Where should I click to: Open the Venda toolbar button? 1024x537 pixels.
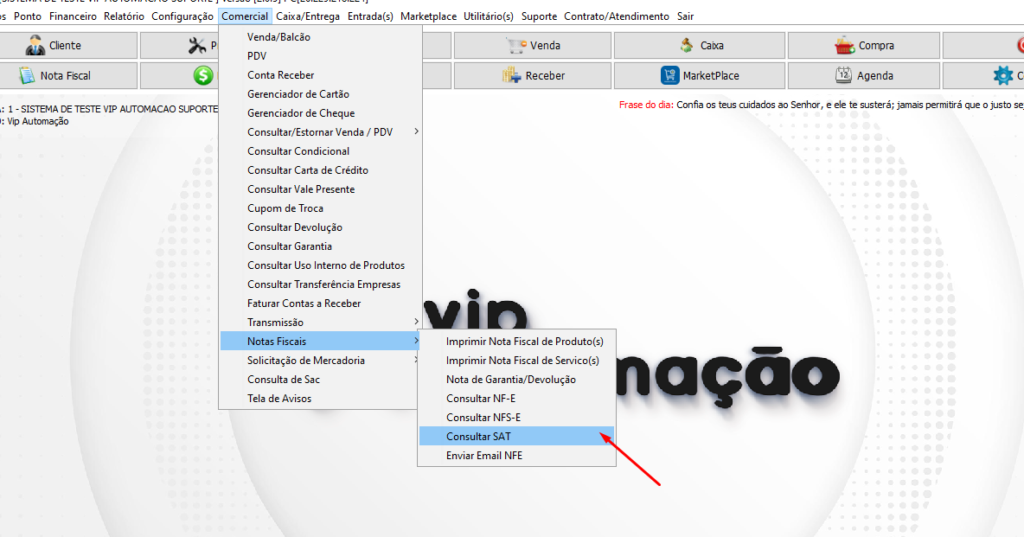click(532, 45)
